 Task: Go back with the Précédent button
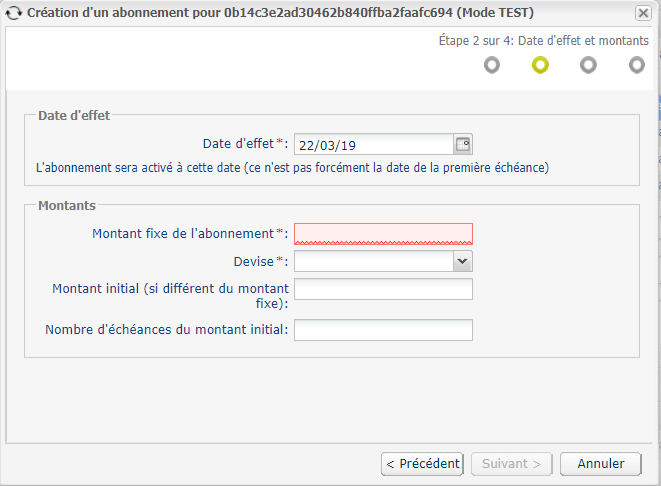(422, 464)
